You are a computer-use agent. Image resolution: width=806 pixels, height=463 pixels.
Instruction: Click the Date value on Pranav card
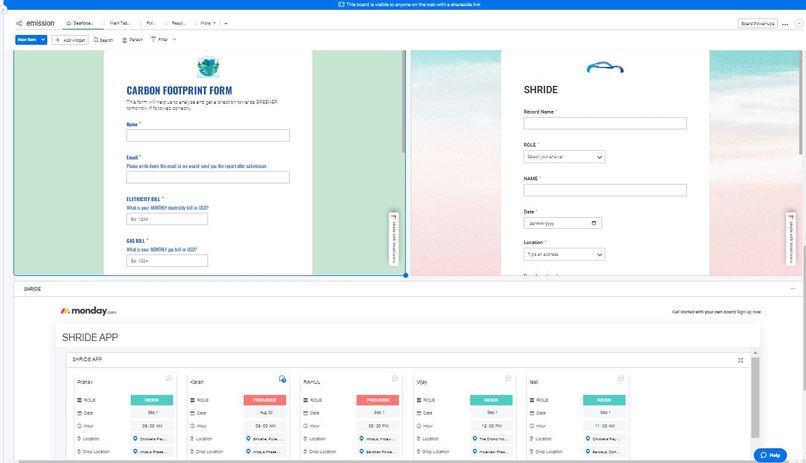[152, 413]
